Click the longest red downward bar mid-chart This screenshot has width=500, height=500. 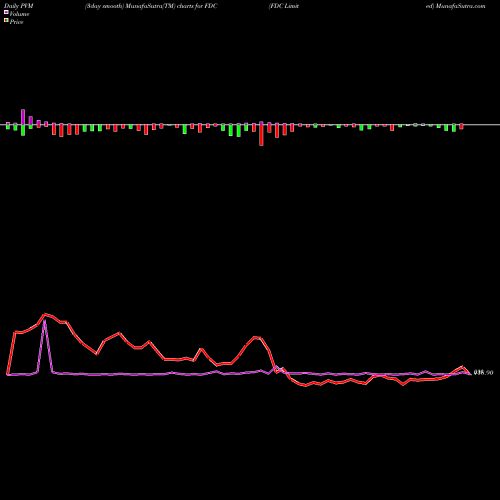click(x=261, y=135)
